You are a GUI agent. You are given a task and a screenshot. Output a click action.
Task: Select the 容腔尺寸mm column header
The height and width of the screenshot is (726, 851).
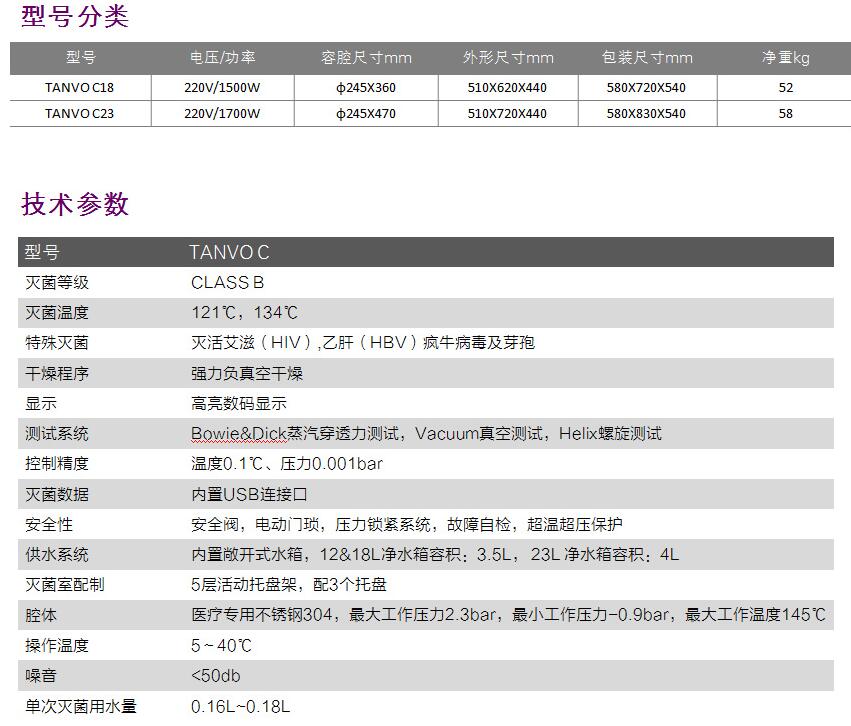[x=366, y=58]
